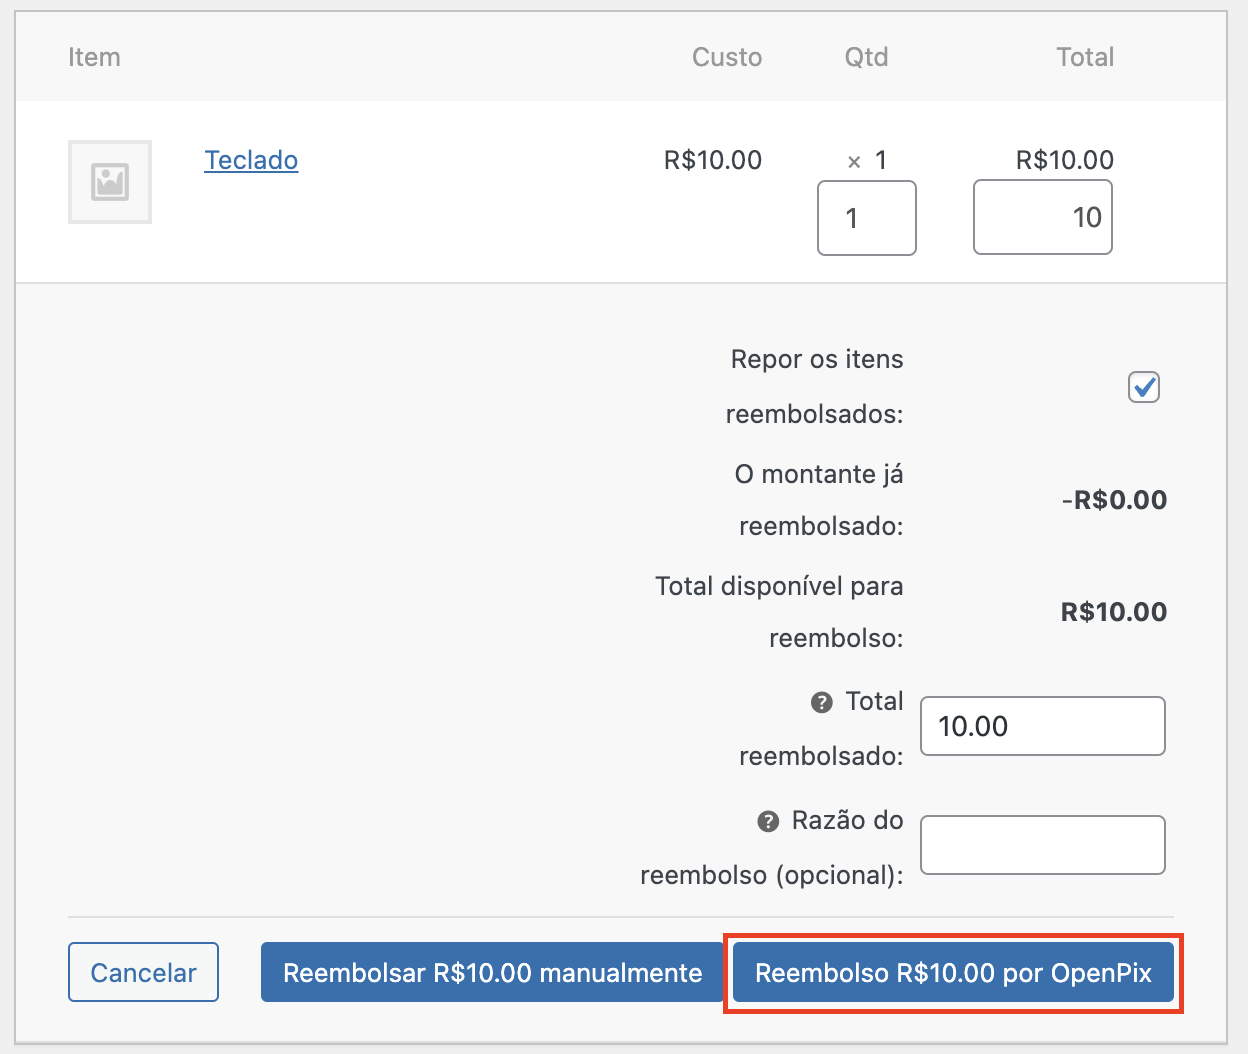Screen dimensions: 1248x1054
Task: Click the Cancelar button
Action: pyautogui.click(x=143, y=971)
